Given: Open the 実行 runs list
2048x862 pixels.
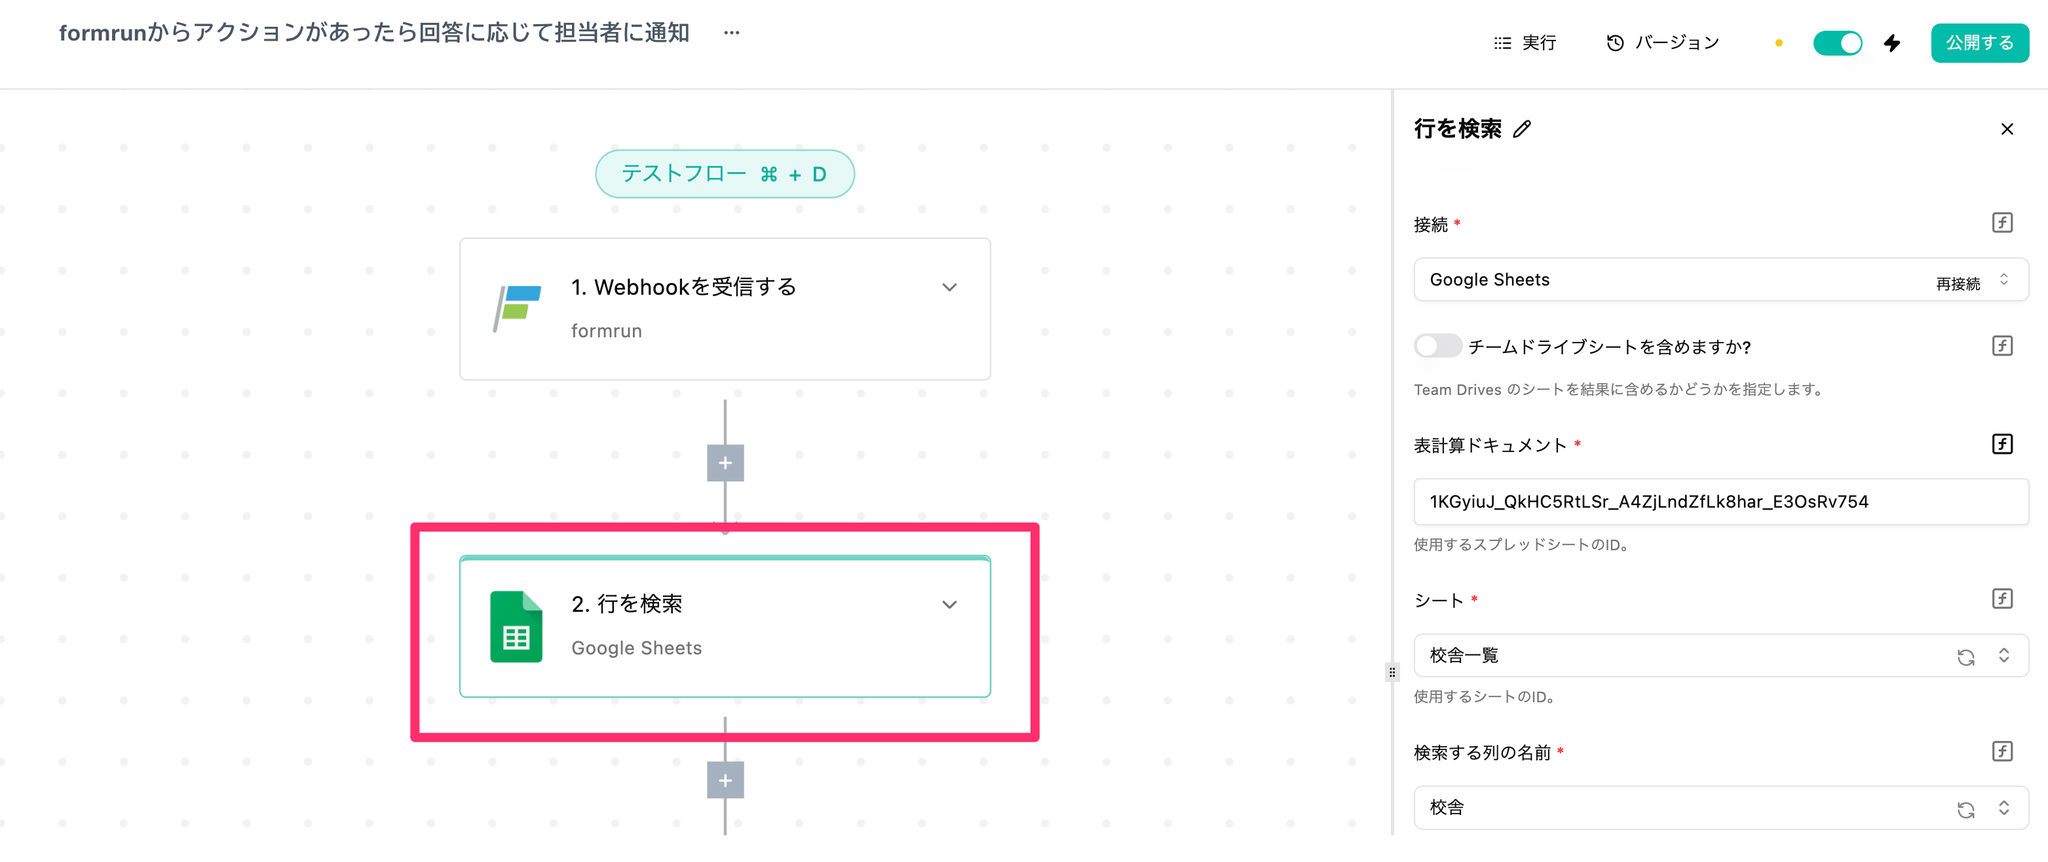Looking at the screenshot, I should pyautogui.click(x=1525, y=43).
